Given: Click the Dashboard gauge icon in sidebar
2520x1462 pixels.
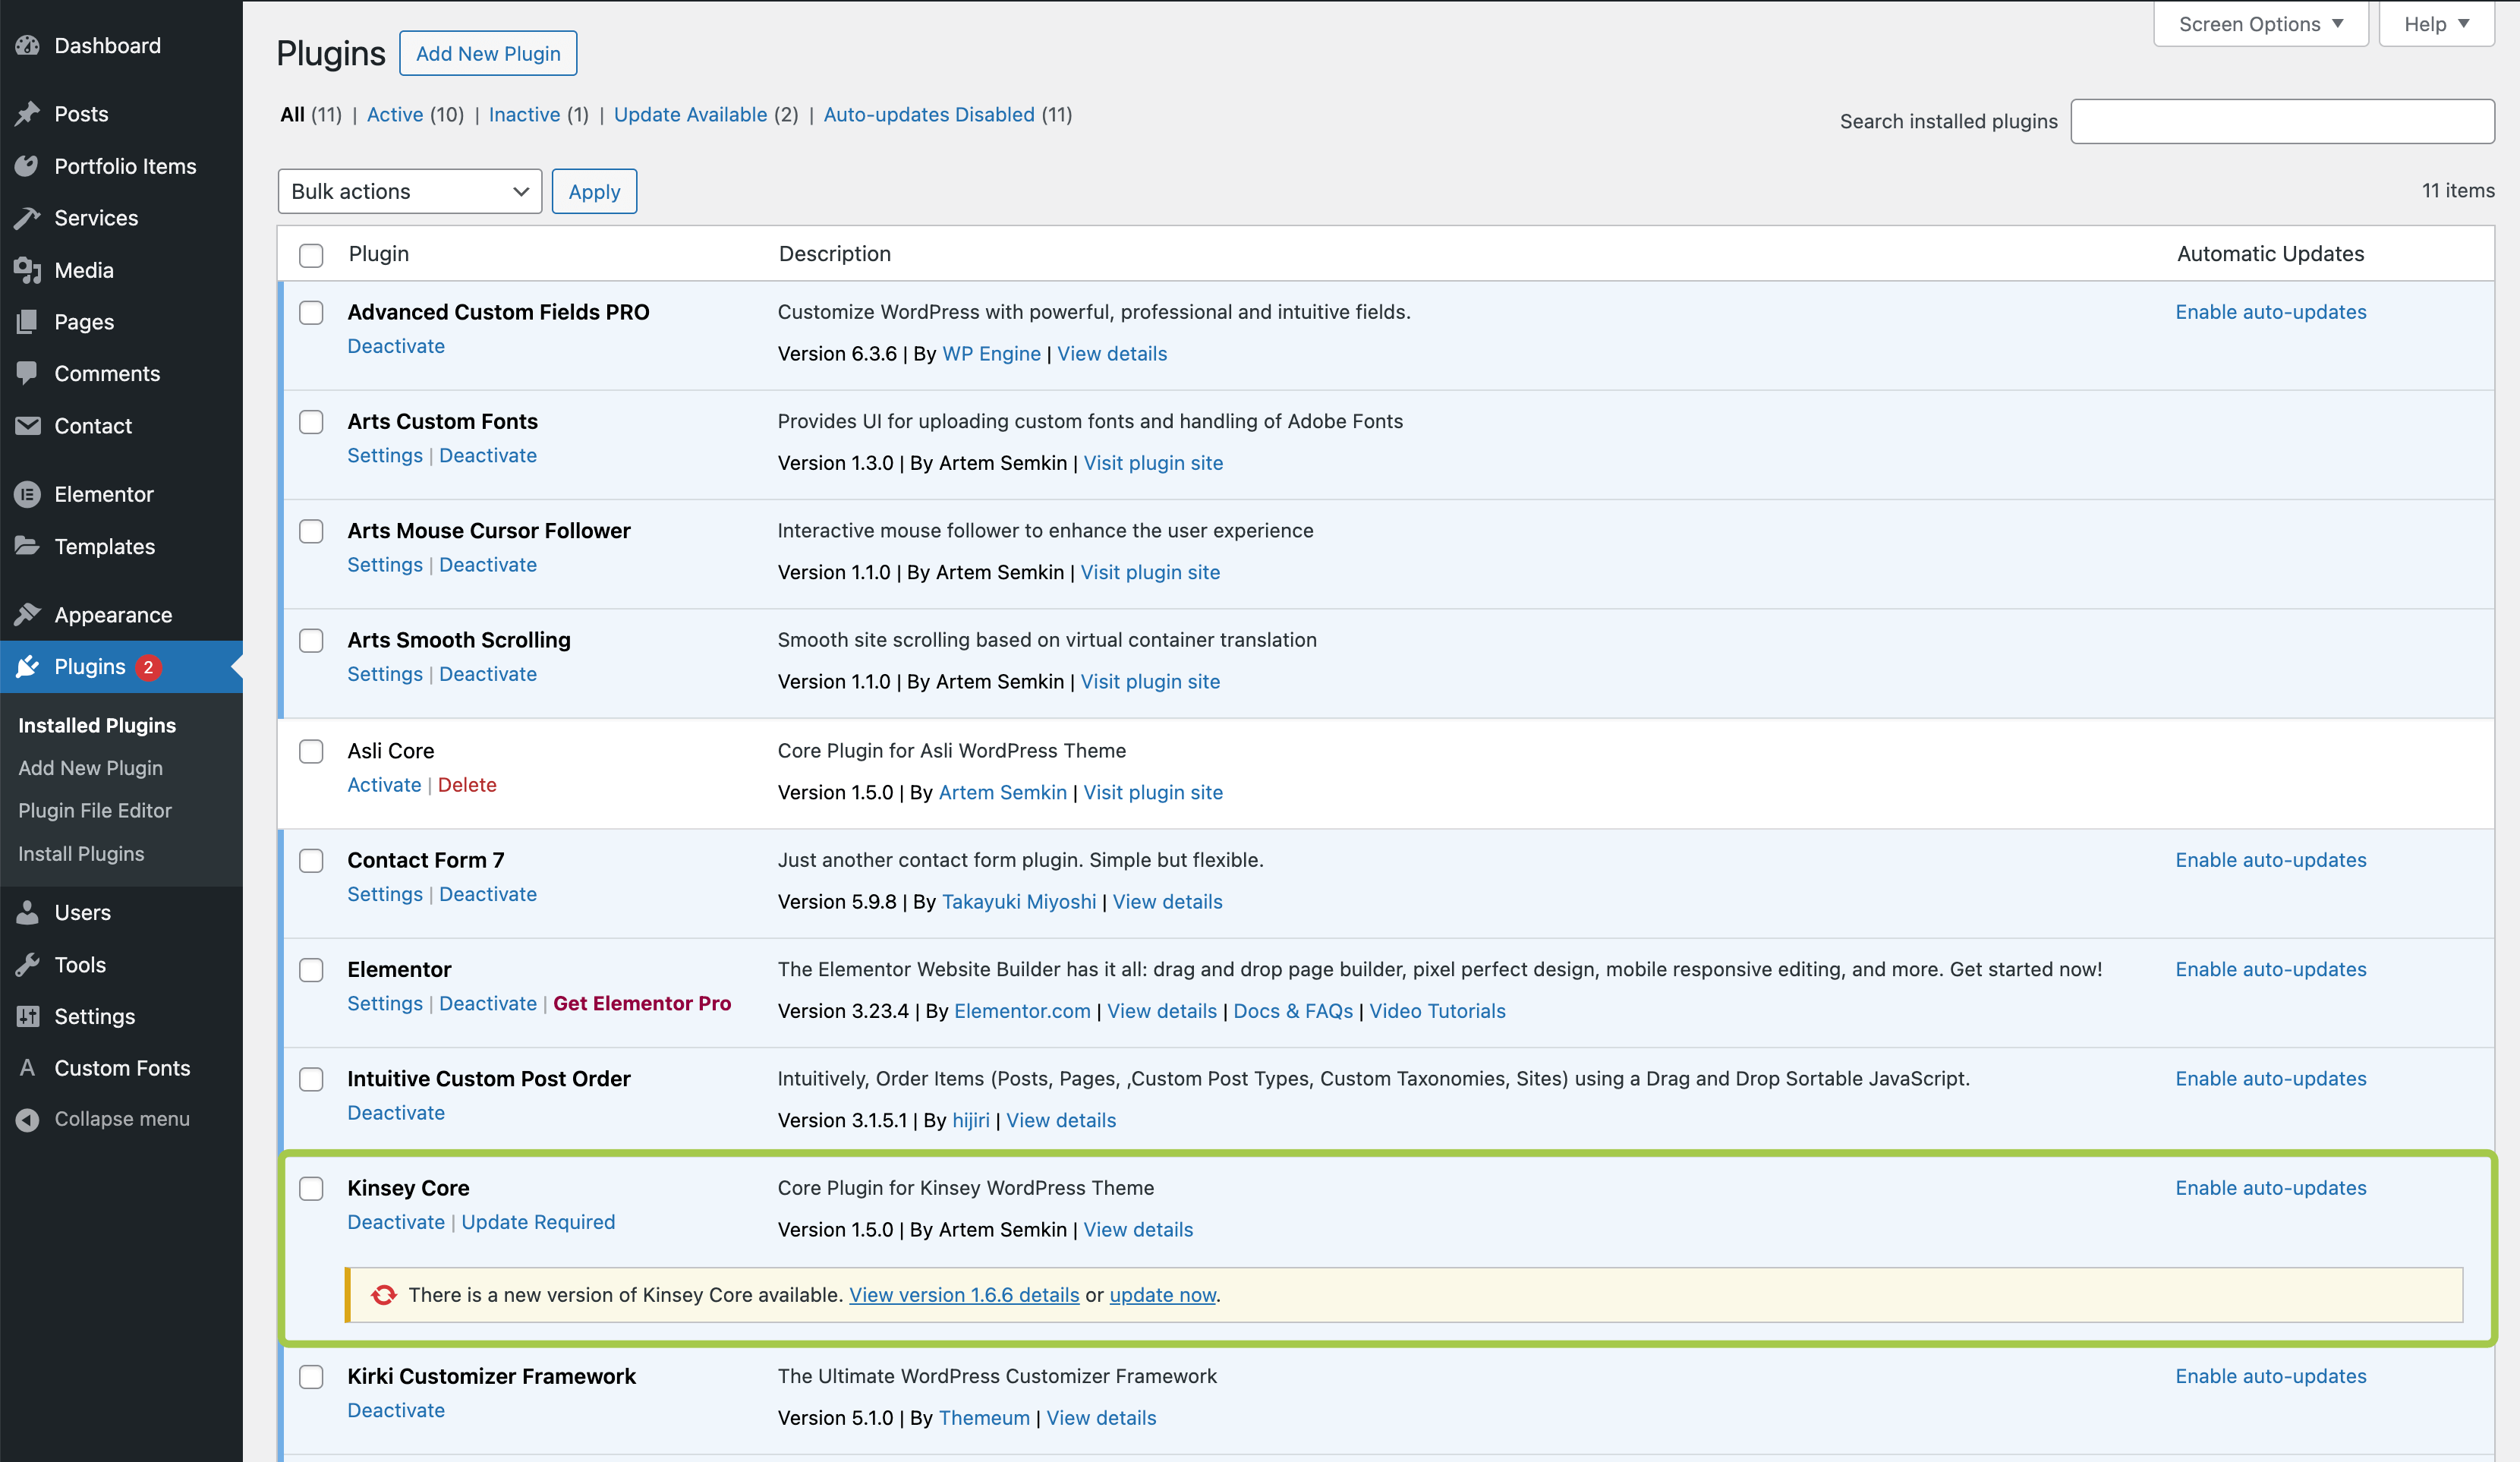Looking at the screenshot, I should pos(27,46).
